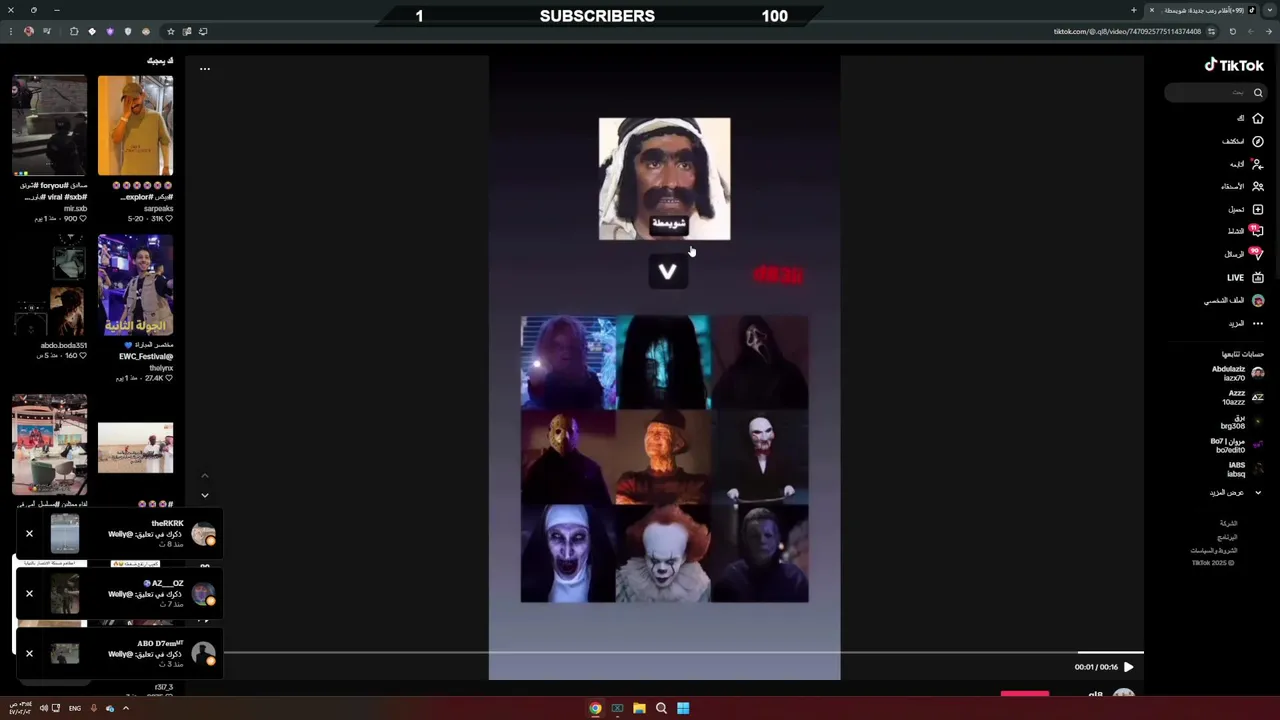The image size is (1280, 720).
Task: Open the browser three-dots menu
Action: tap(10, 32)
